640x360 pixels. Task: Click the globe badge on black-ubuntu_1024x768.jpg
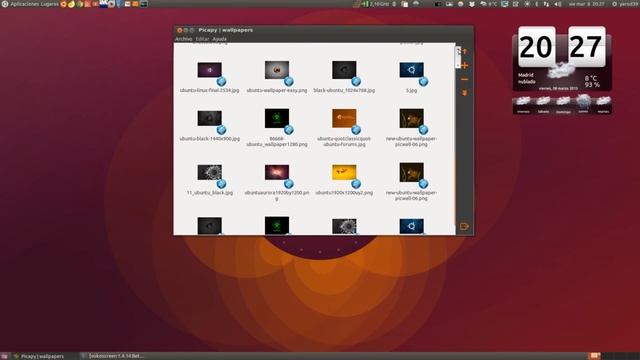click(x=356, y=81)
